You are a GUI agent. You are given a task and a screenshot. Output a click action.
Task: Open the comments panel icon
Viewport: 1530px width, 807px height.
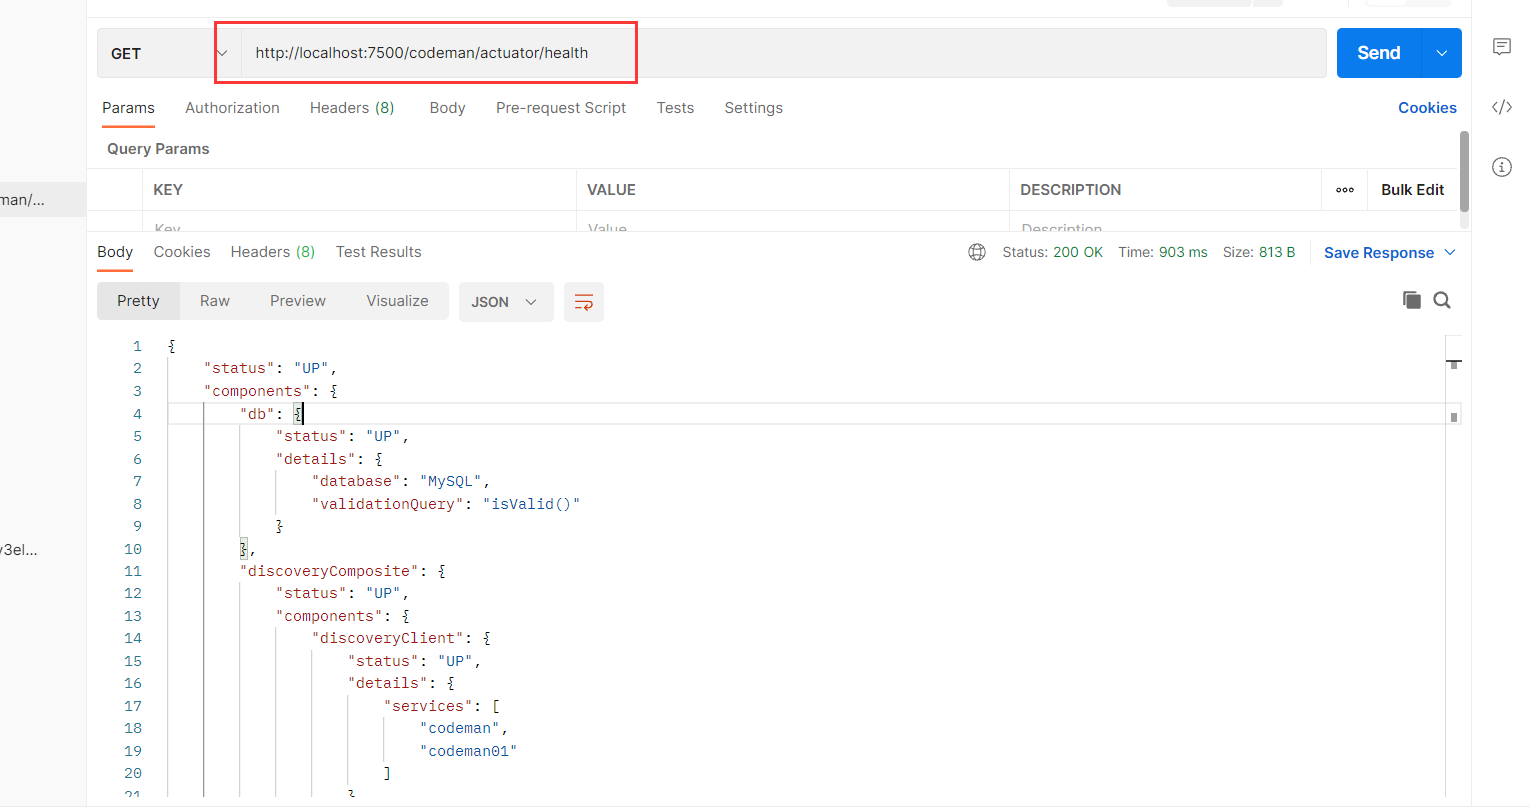[1501, 47]
